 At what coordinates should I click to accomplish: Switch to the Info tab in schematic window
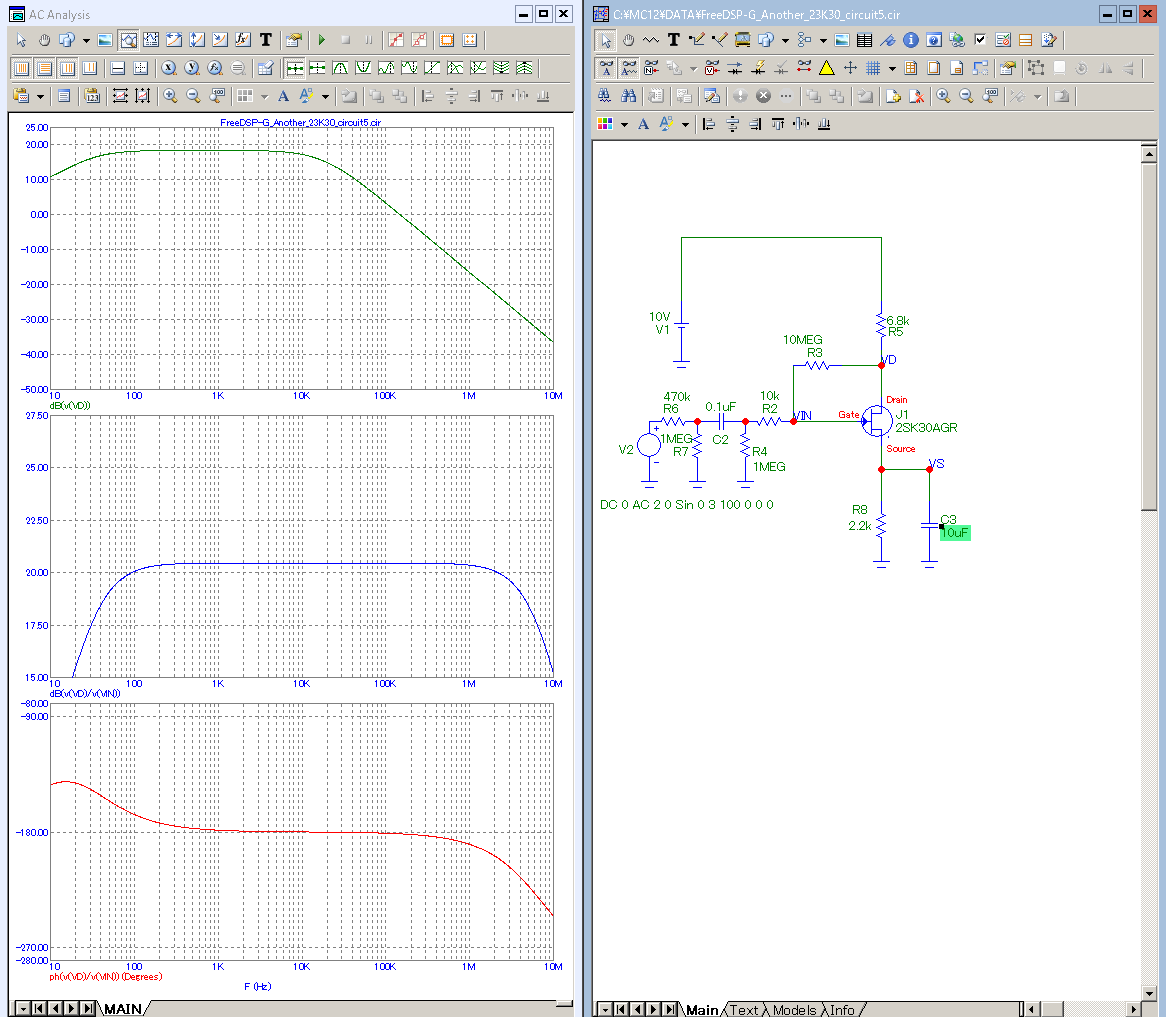tap(843, 1010)
